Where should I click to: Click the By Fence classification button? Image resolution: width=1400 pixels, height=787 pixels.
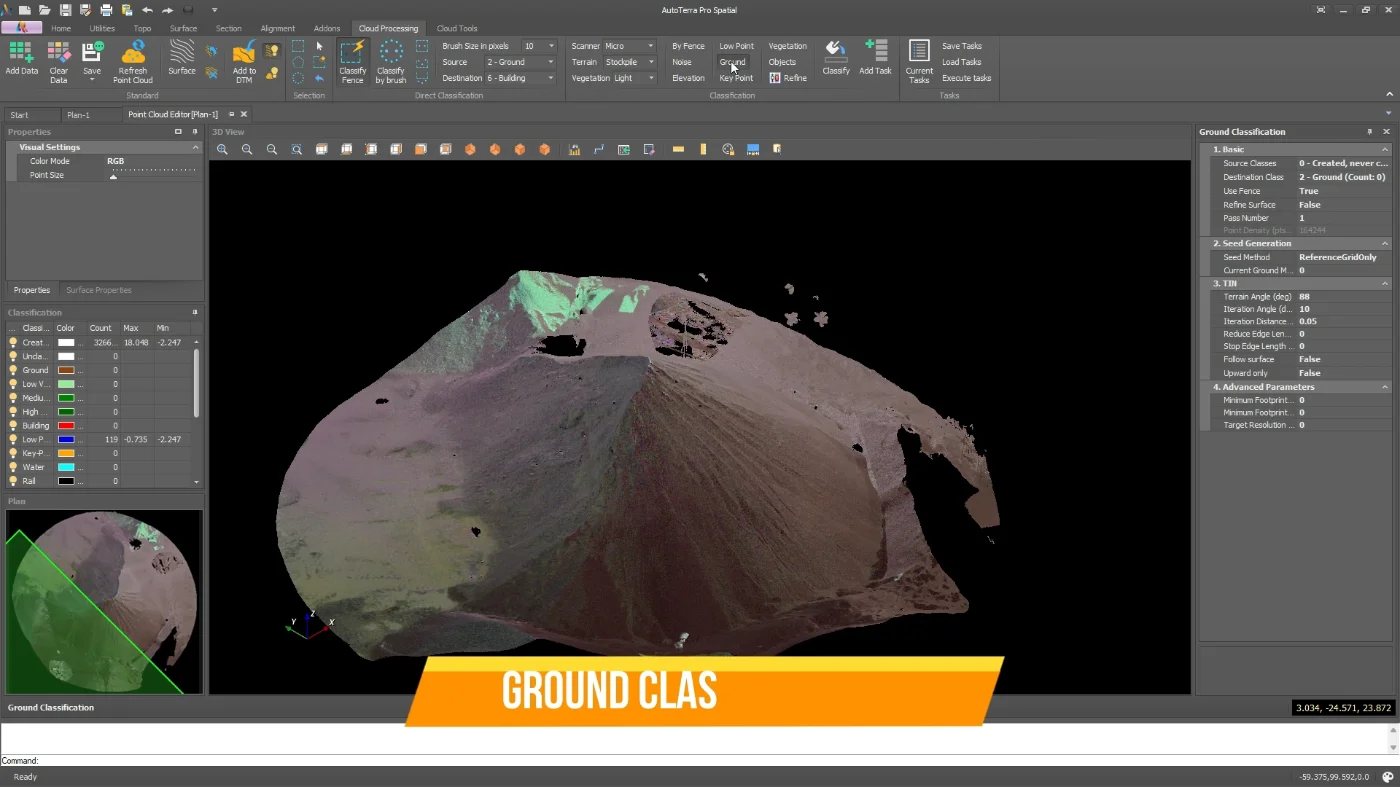688,46
